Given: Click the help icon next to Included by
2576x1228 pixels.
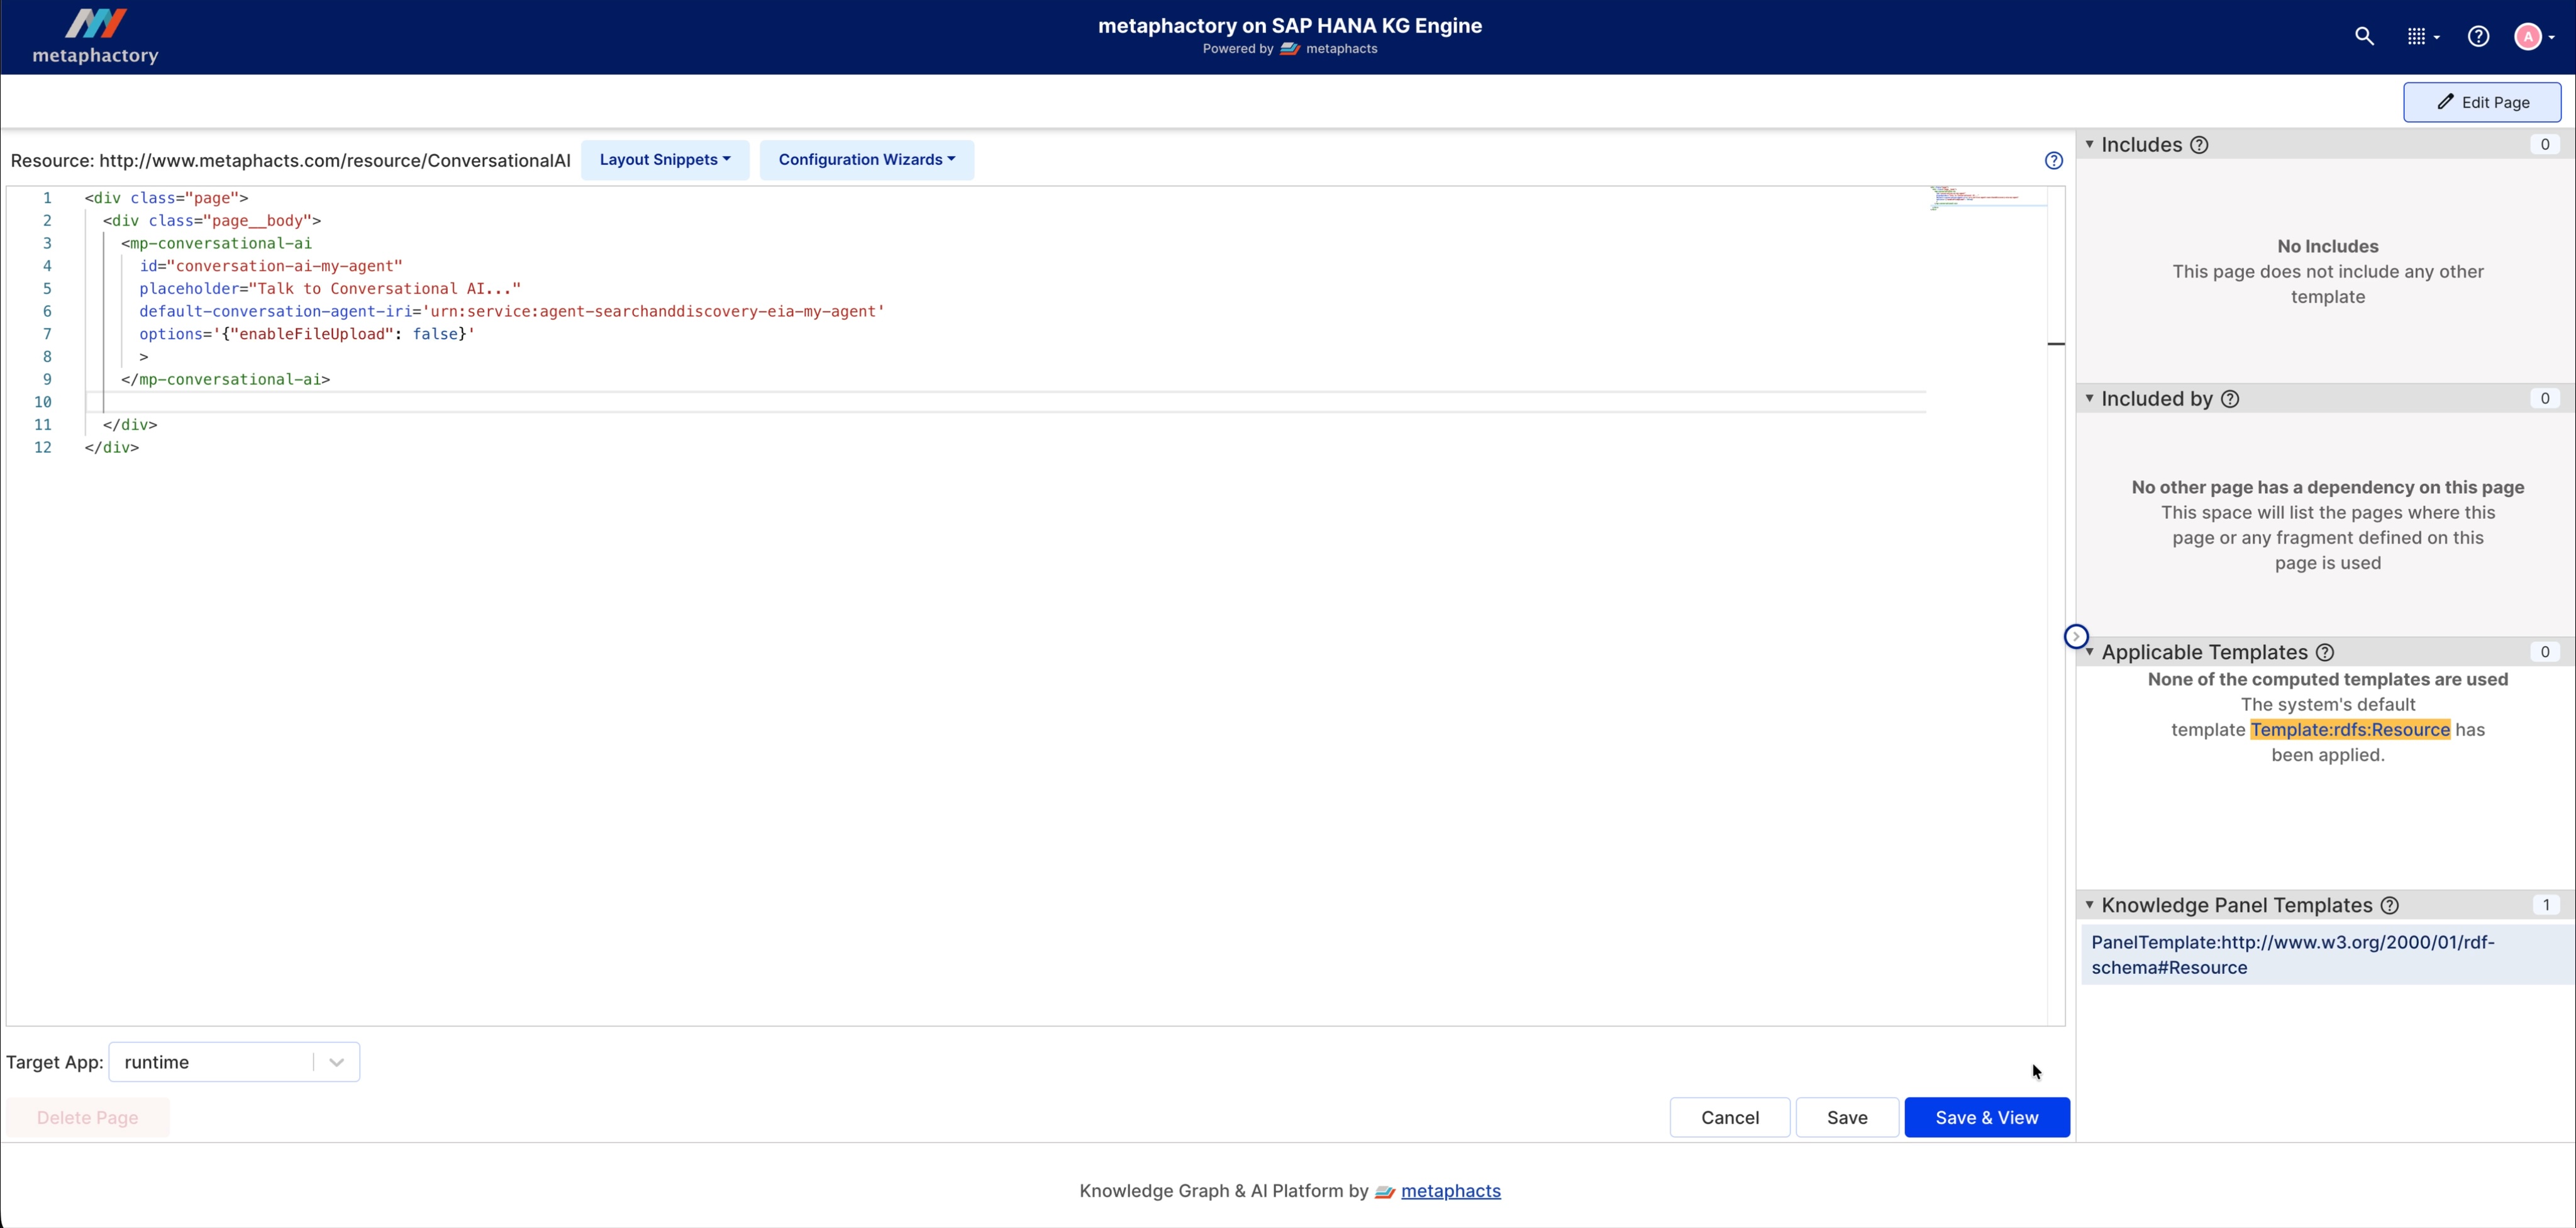Looking at the screenshot, I should (x=2230, y=399).
